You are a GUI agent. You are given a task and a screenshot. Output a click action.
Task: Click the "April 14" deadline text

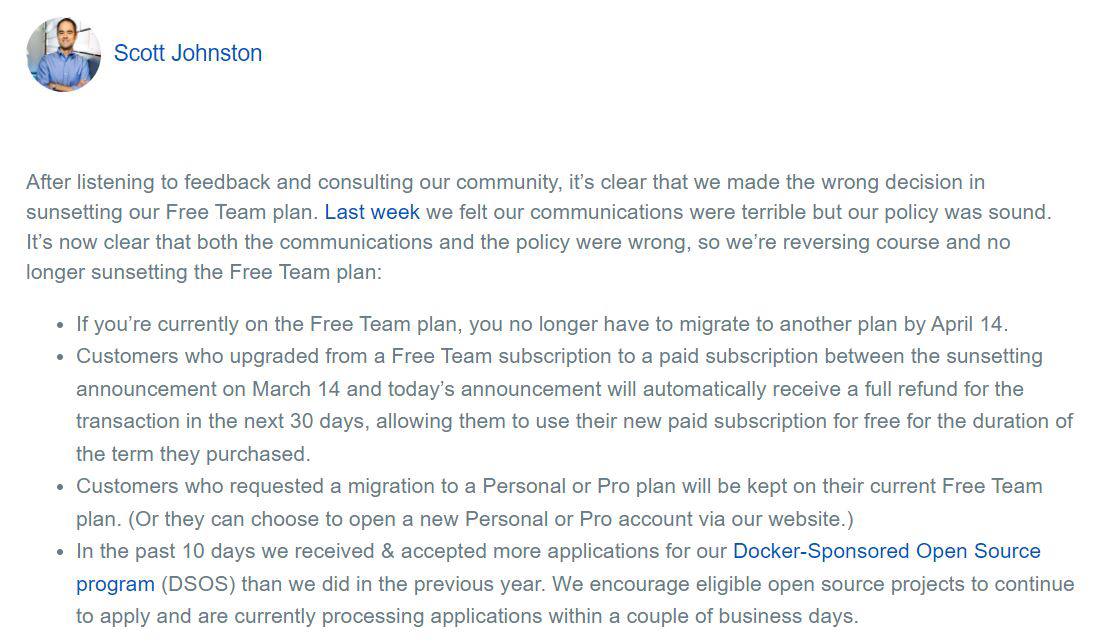tap(969, 324)
